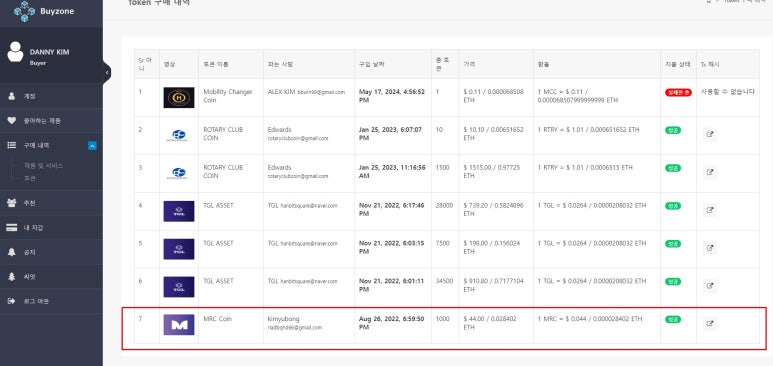The image size is (773, 366).
Task: Click date 'Aug 26, 2022, 6:59:50 PM'
Action: pyautogui.click(x=391, y=323)
